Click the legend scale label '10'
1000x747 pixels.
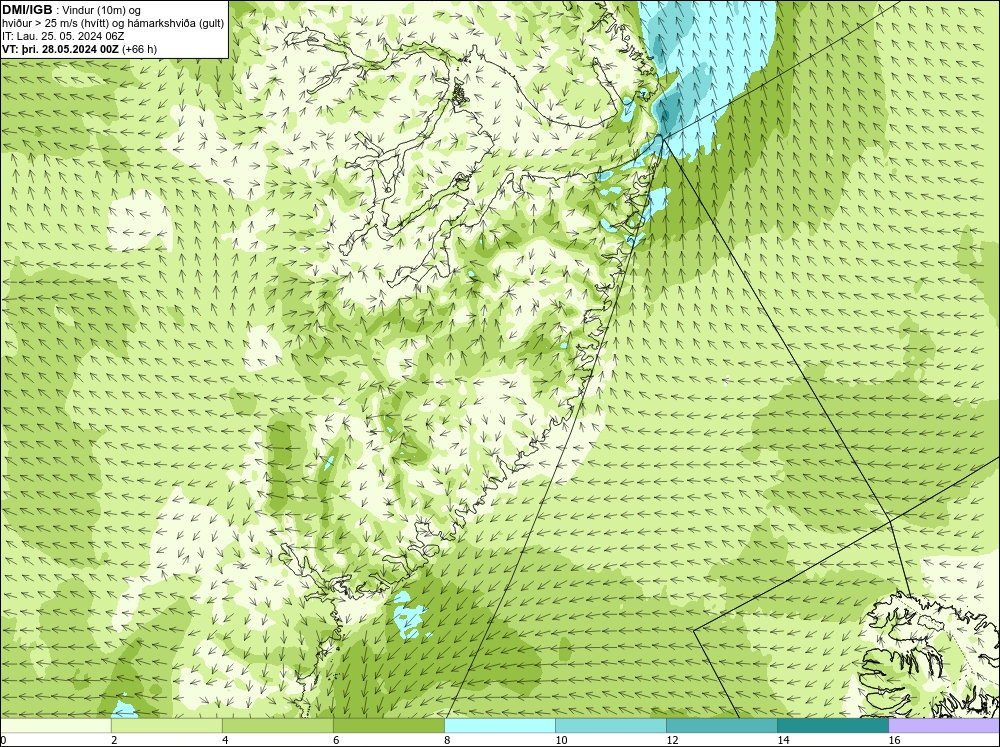coord(561,740)
